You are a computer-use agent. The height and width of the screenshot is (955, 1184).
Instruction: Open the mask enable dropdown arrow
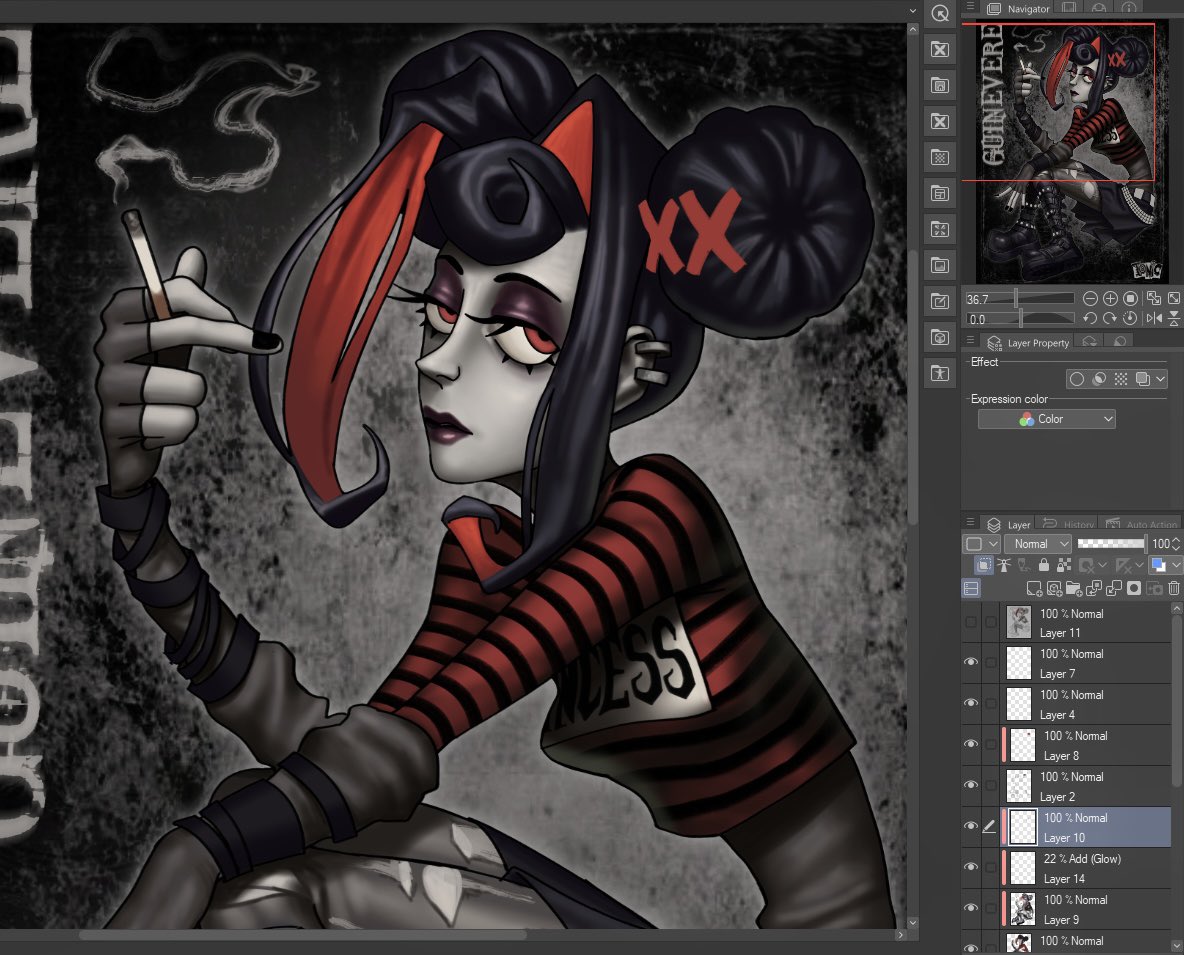pos(1102,565)
